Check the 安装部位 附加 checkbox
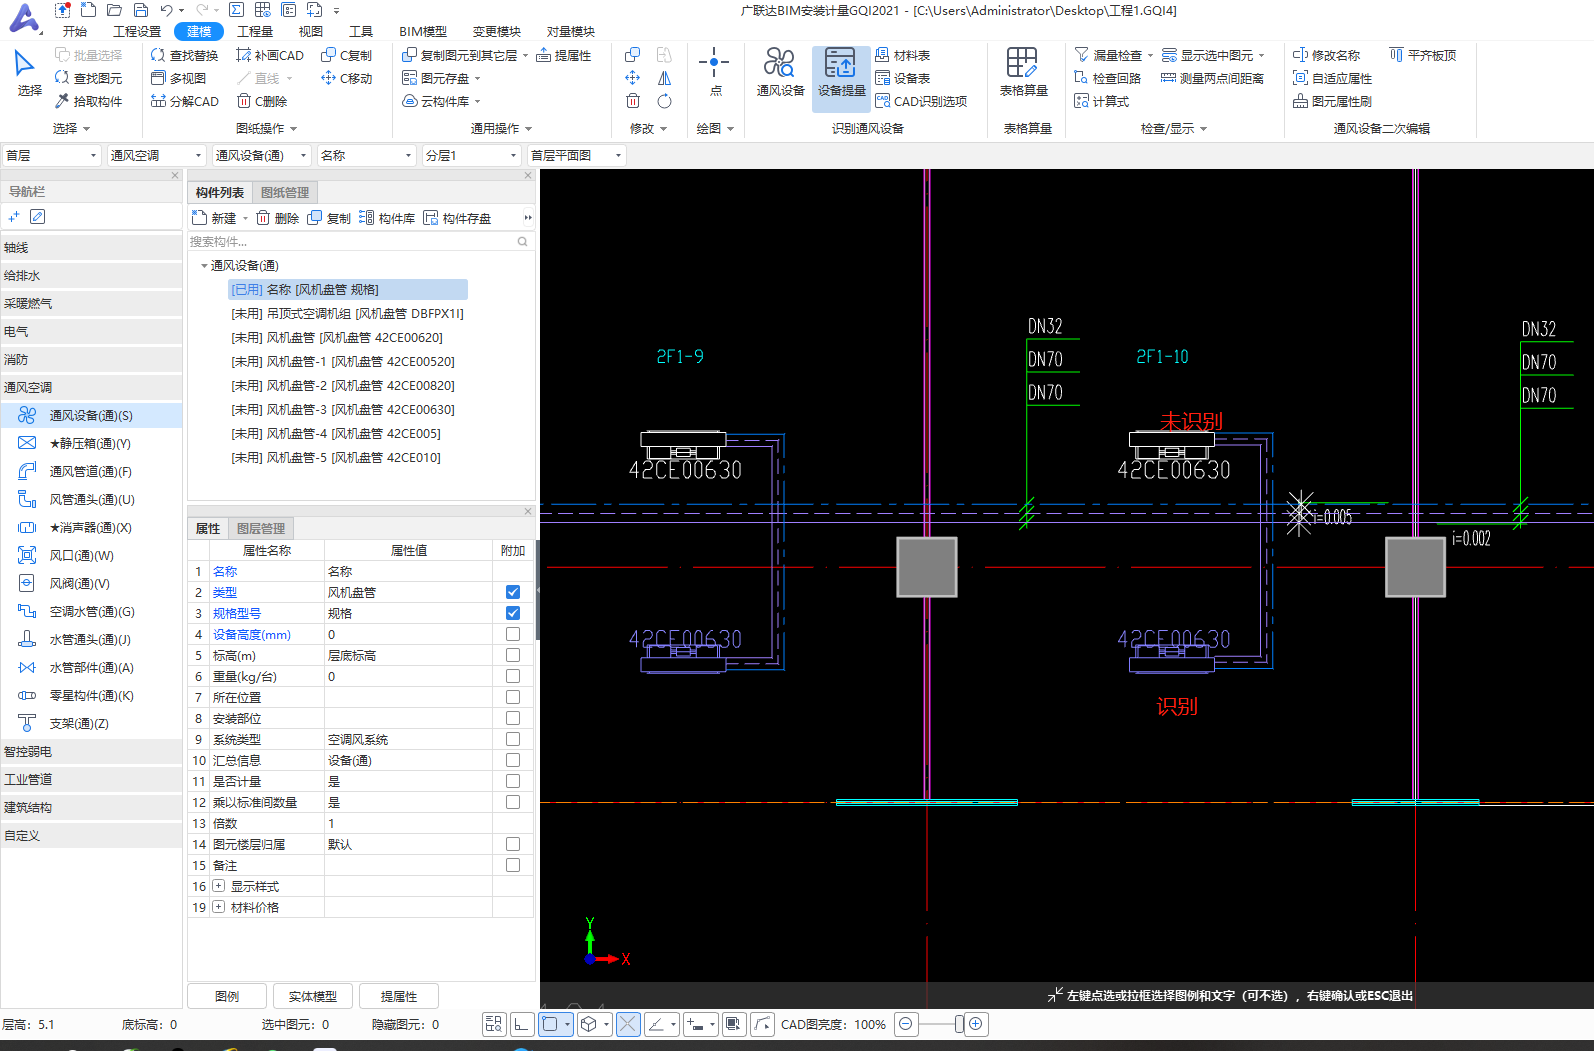Screen dimensions: 1594x1051 [513, 718]
